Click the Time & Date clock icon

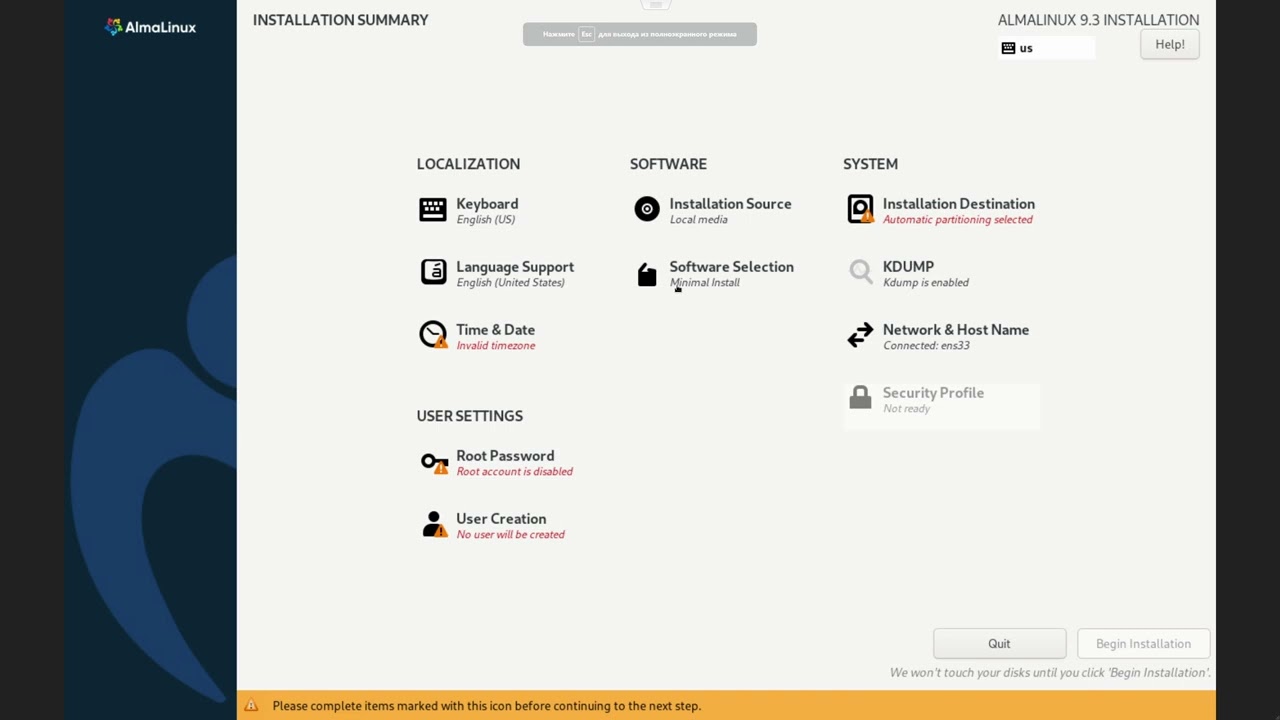[433, 335]
